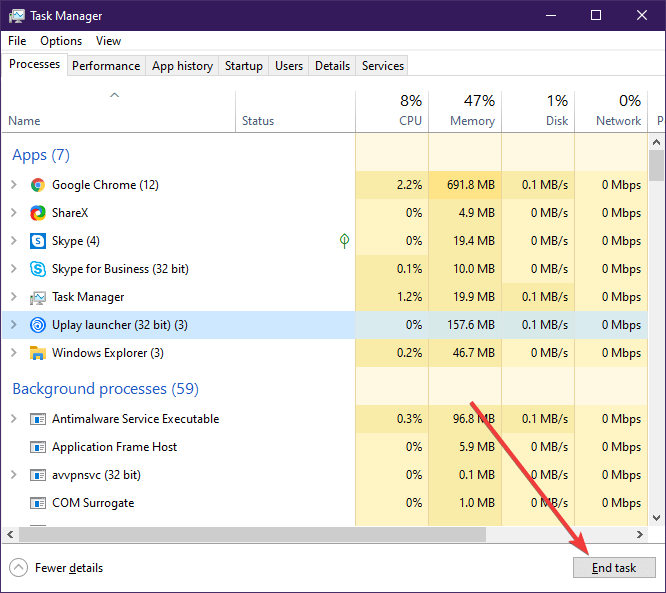666x593 pixels.
Task: Sort by the CPU column header
Action: (392, 111)
